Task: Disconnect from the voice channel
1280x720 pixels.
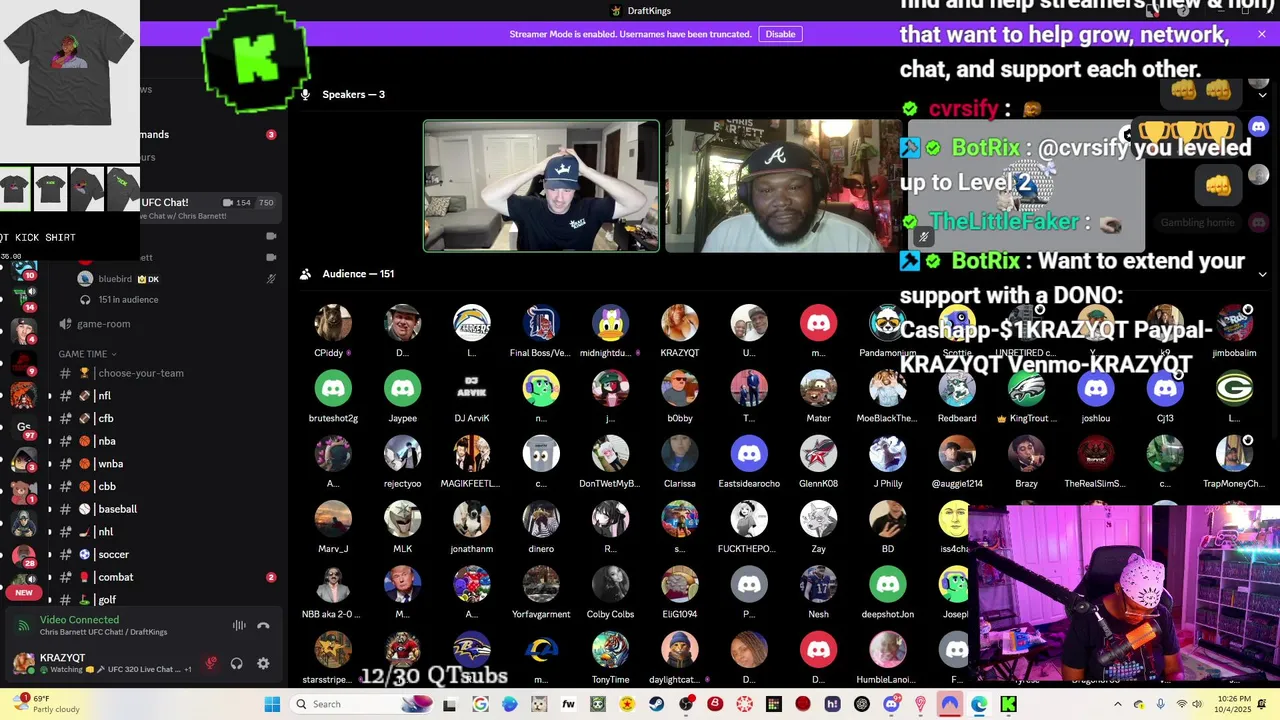Action: point(263,626)
